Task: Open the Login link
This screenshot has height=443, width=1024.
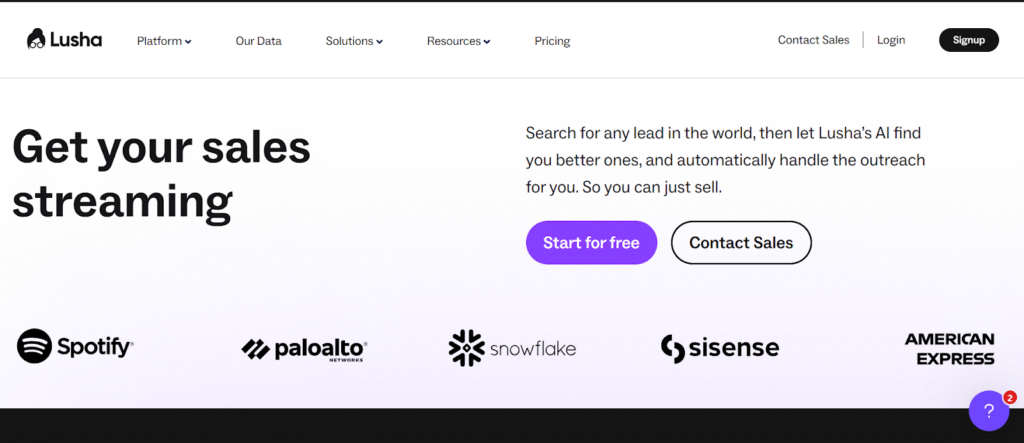Action: coord(891,40)
